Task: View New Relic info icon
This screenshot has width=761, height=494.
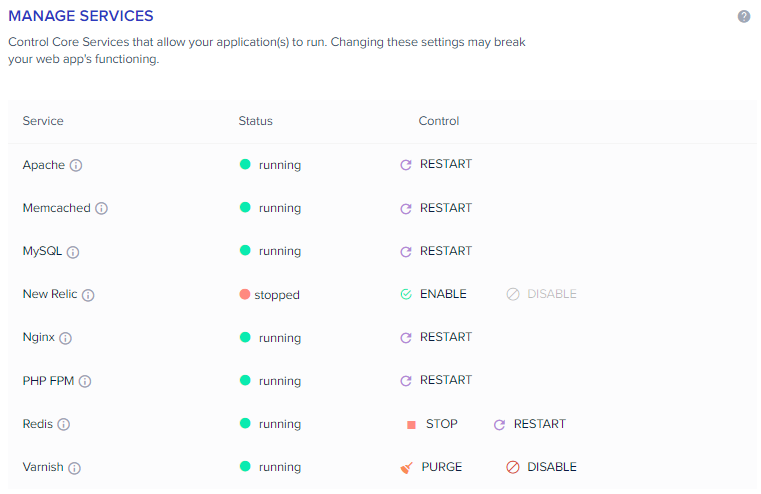Action: [x=88, y=295]
